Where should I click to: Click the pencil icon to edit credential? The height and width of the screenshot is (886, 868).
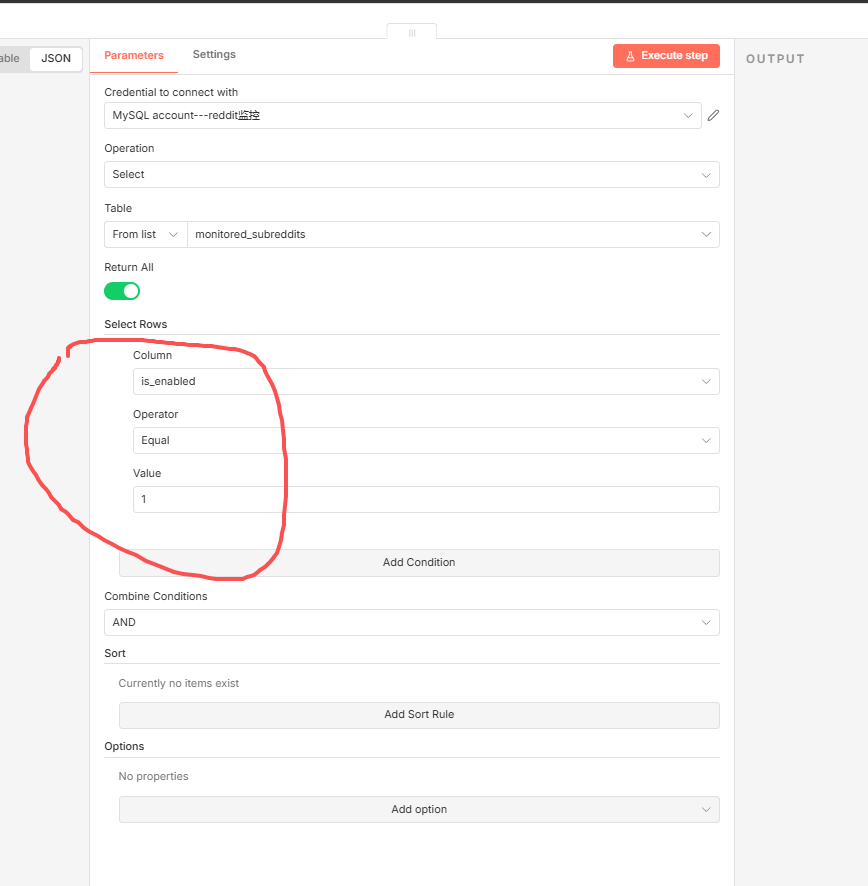click(x=713, y=116)
